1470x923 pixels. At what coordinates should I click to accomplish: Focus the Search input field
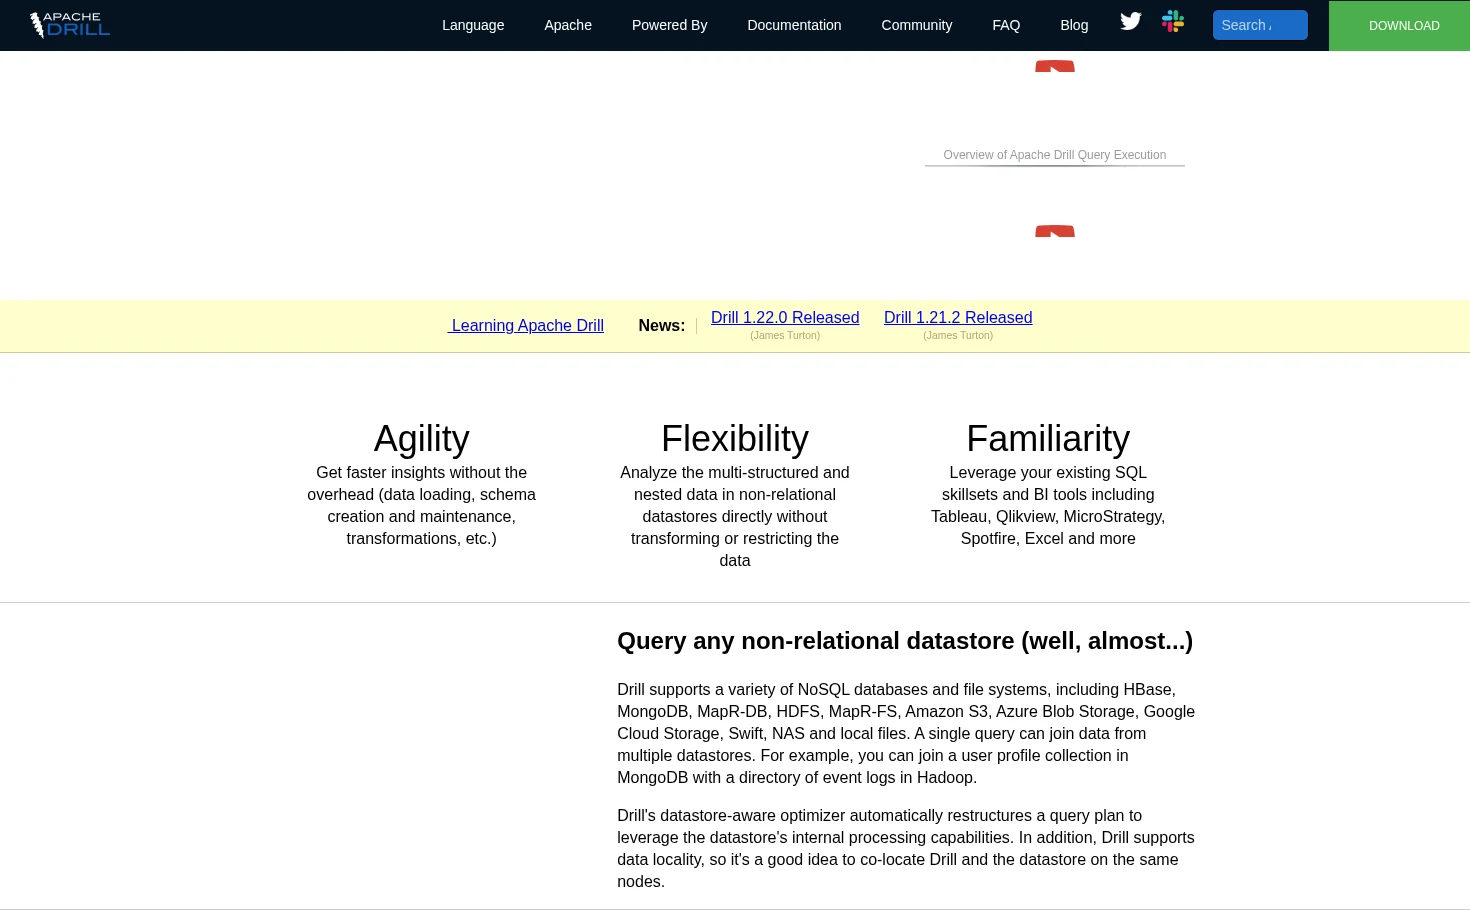(x=1260, y=25)
